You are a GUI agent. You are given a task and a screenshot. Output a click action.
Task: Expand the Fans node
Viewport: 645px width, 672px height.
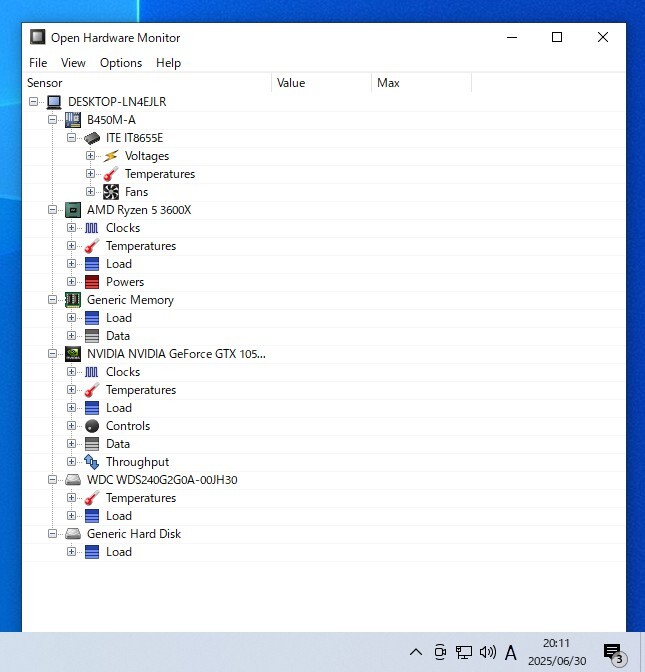(90, 192)
